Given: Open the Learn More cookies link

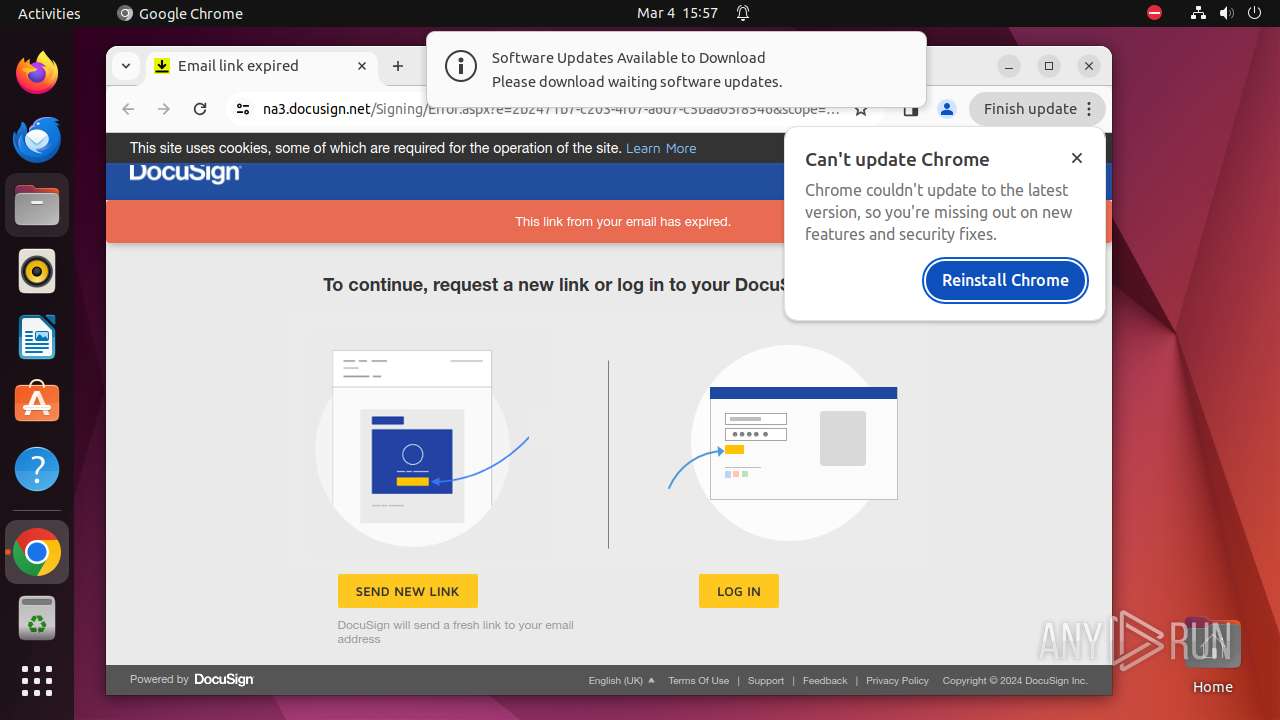Looking at the screenshot, I should coord(661,148).
